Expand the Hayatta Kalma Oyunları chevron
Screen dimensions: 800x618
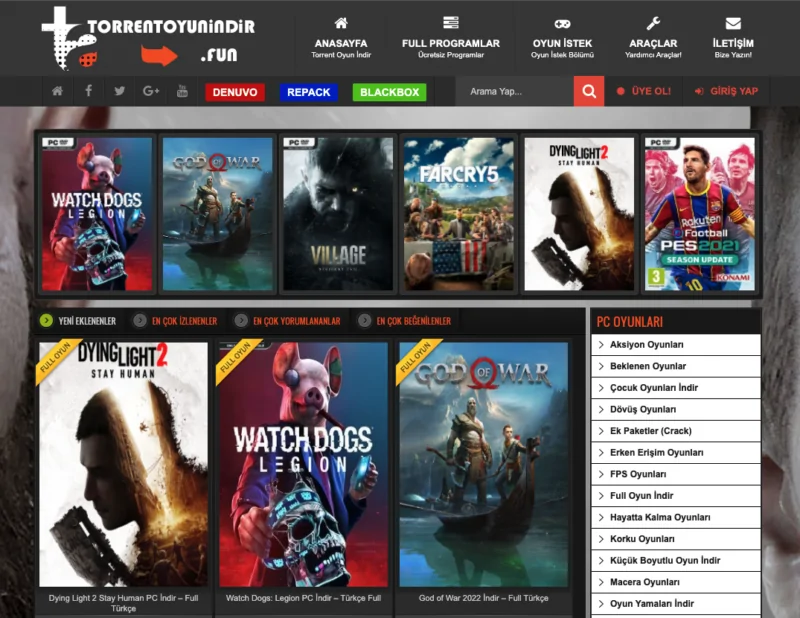pyautogui.click(x=601, y=517)
